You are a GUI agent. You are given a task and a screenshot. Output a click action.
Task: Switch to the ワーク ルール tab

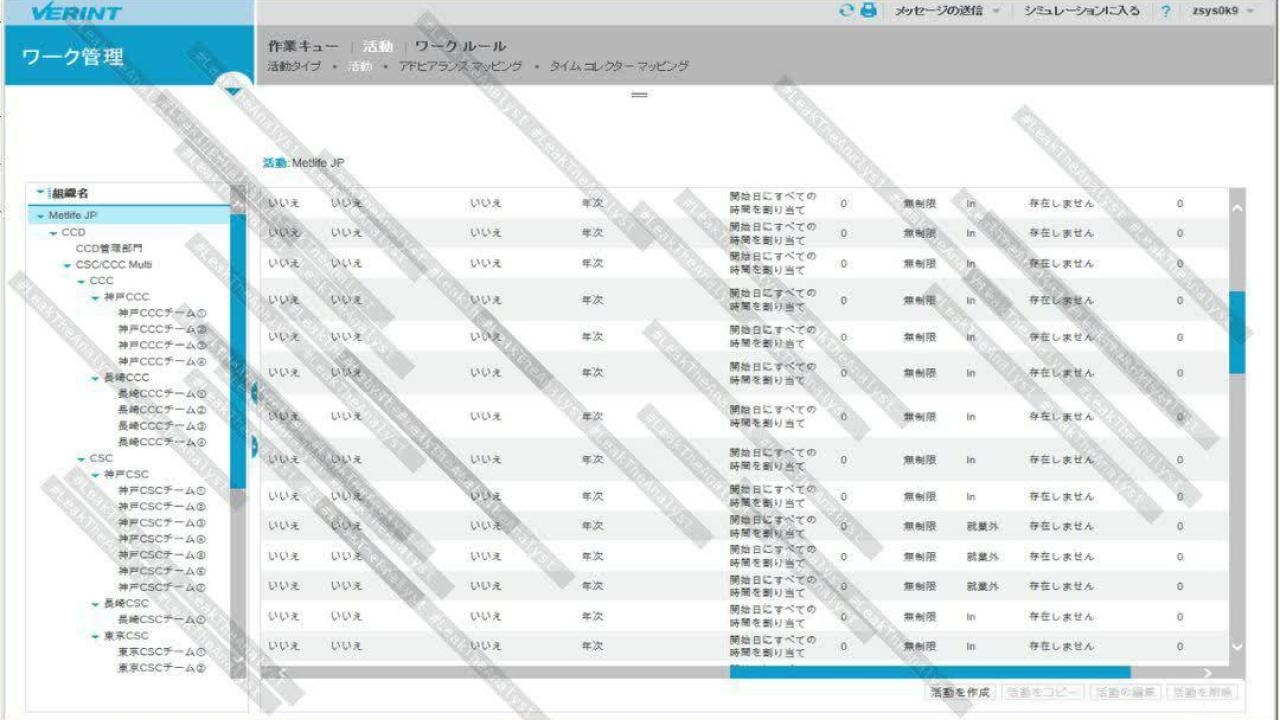pos(460,46)
